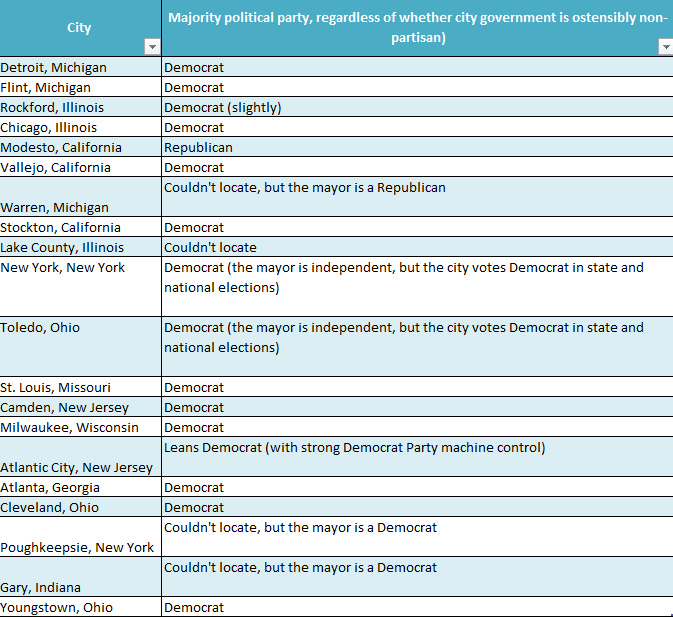Select the Couldn't locate cell for Lake County
673x617 pixels.
click(418, 247)
